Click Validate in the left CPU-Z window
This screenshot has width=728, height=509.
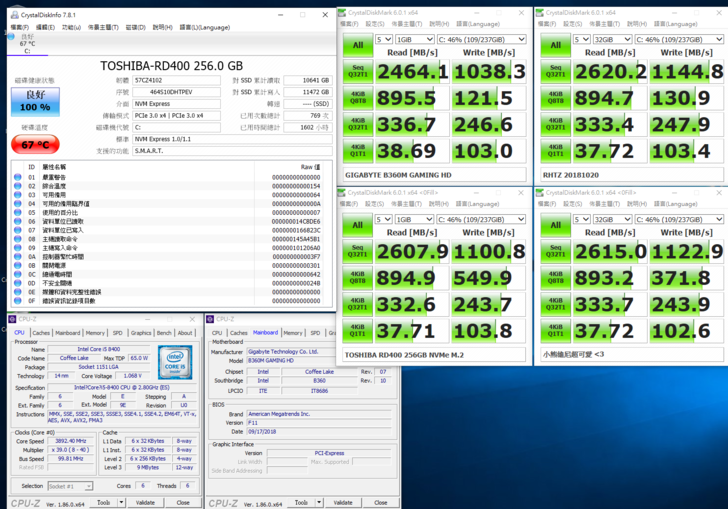point(145,503)
